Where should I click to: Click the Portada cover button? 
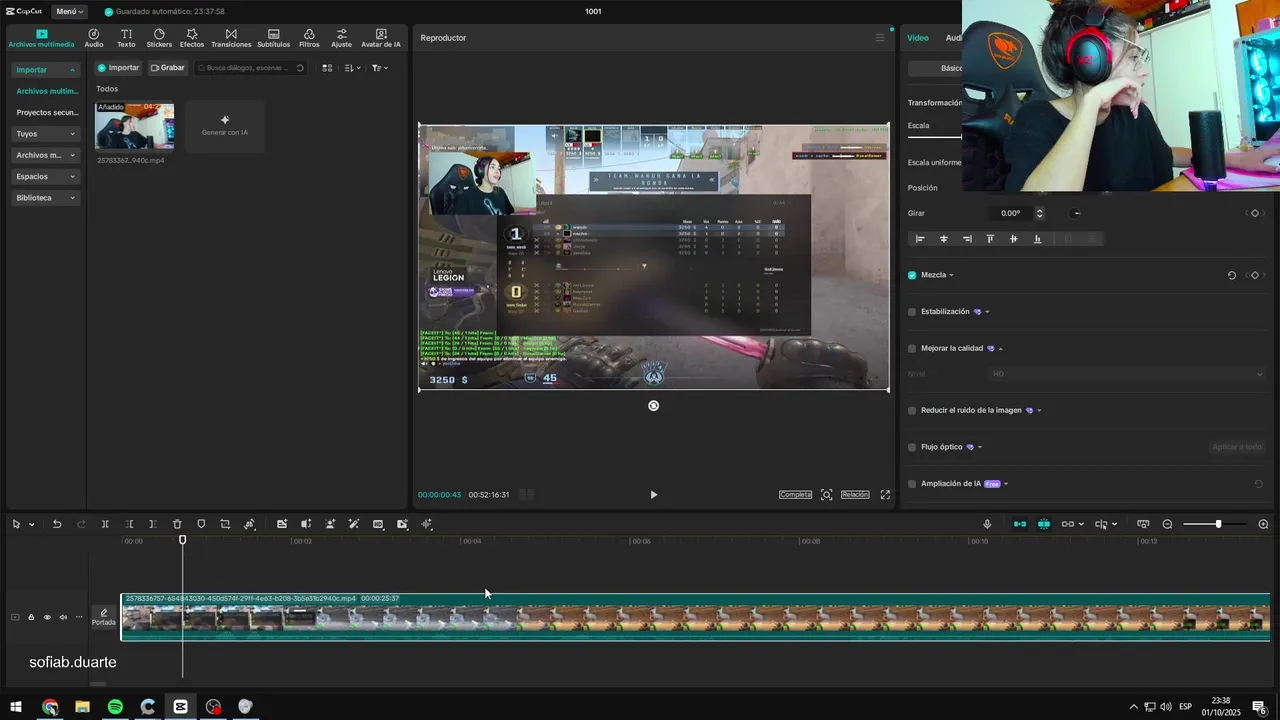tap(104, 617)
